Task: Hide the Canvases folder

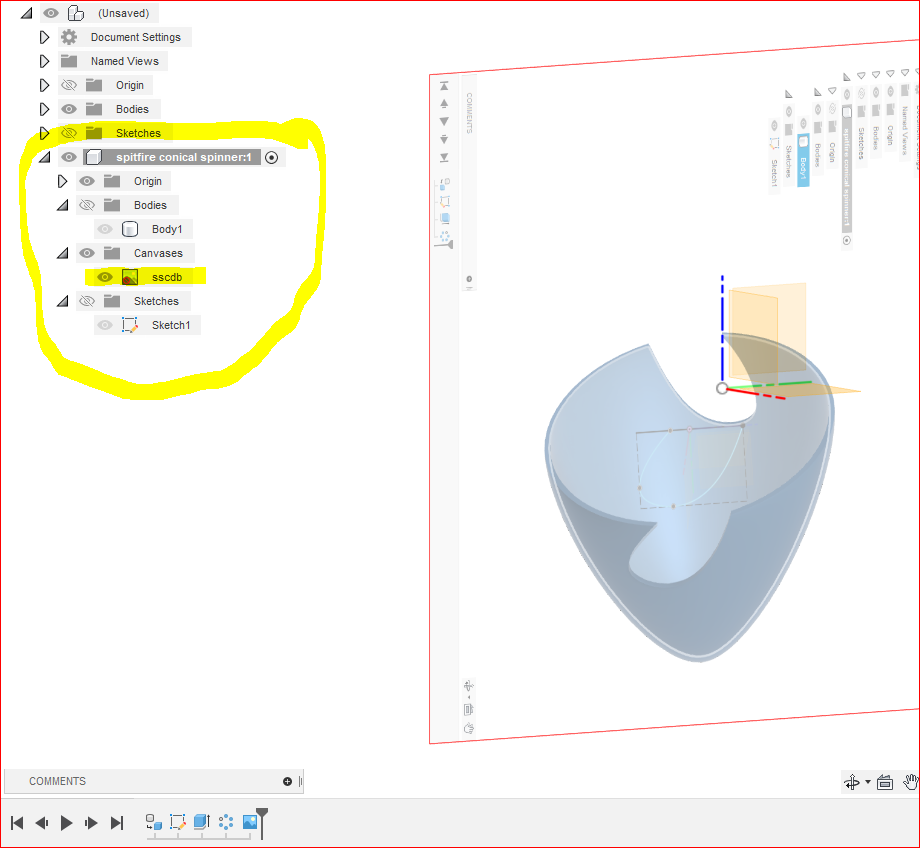Action: tap(87, 253)
